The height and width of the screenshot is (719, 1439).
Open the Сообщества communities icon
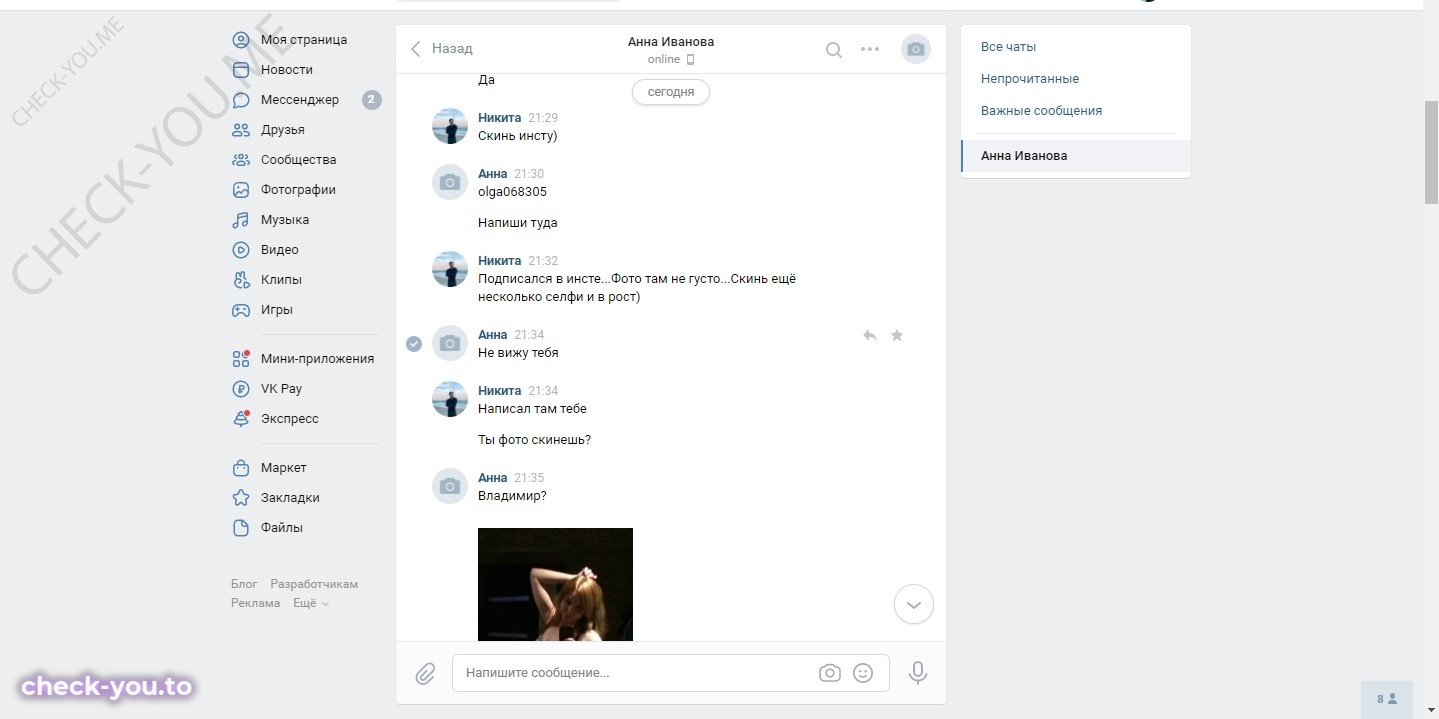241,160
